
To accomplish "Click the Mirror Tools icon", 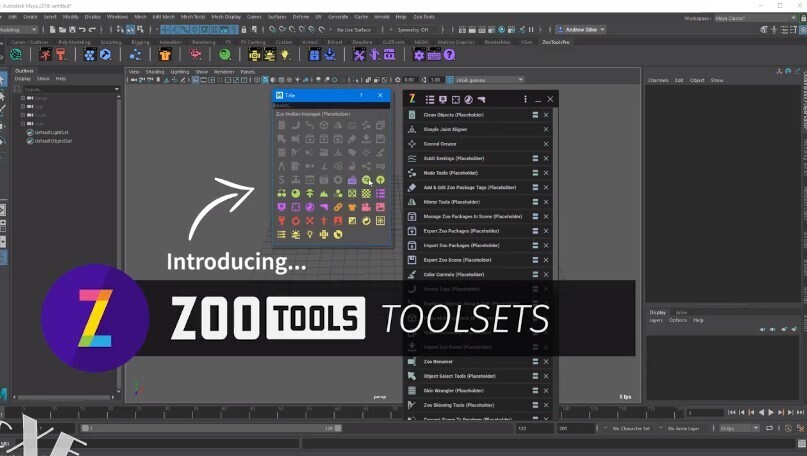I will (x=412, y=202).
